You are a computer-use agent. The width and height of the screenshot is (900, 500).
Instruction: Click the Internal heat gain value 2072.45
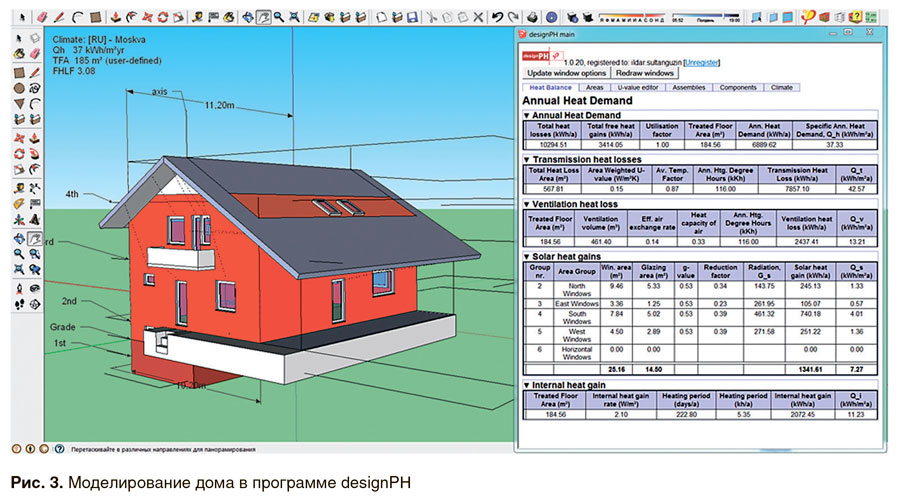[x=802, y=414]
